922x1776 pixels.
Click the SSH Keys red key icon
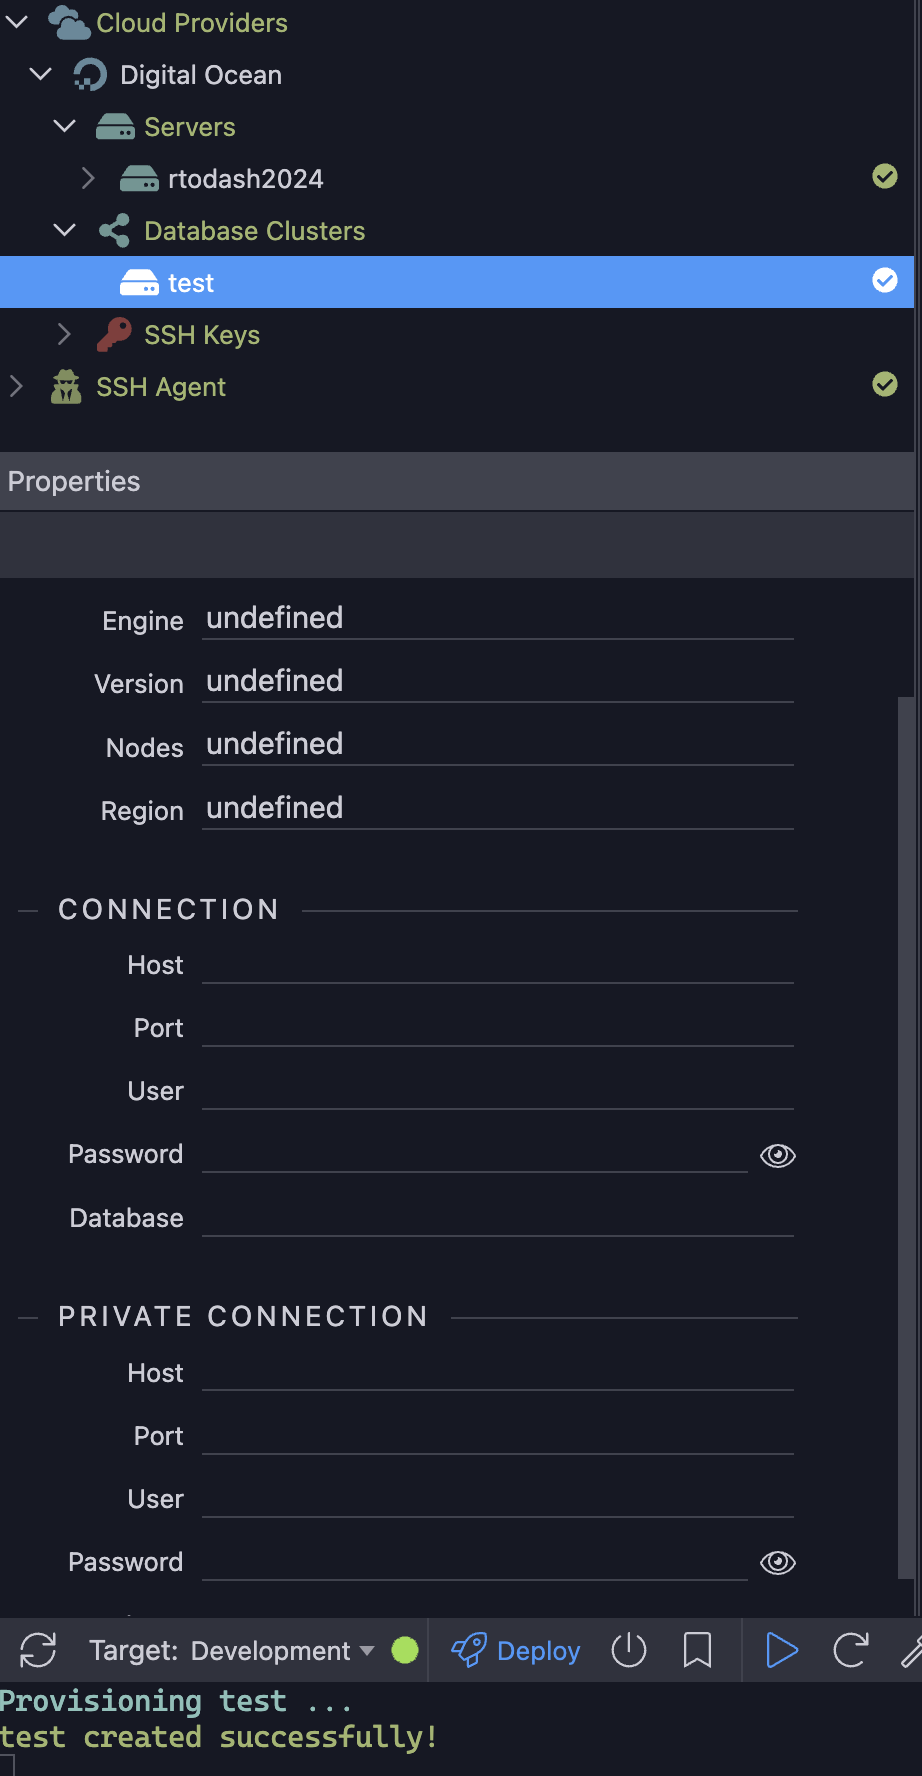coord(114,335)
